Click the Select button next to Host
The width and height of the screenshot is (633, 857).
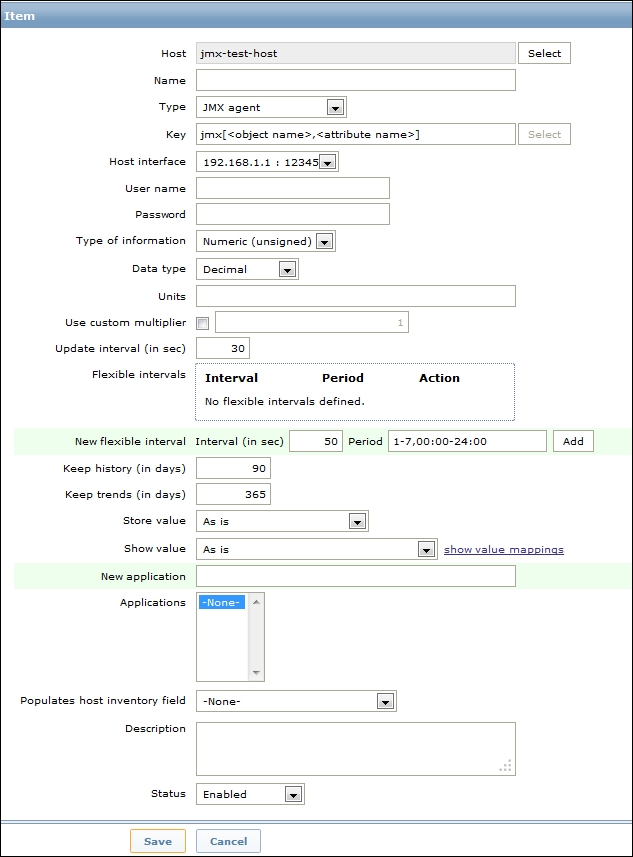pyautogui.click(x=544, y=53)
